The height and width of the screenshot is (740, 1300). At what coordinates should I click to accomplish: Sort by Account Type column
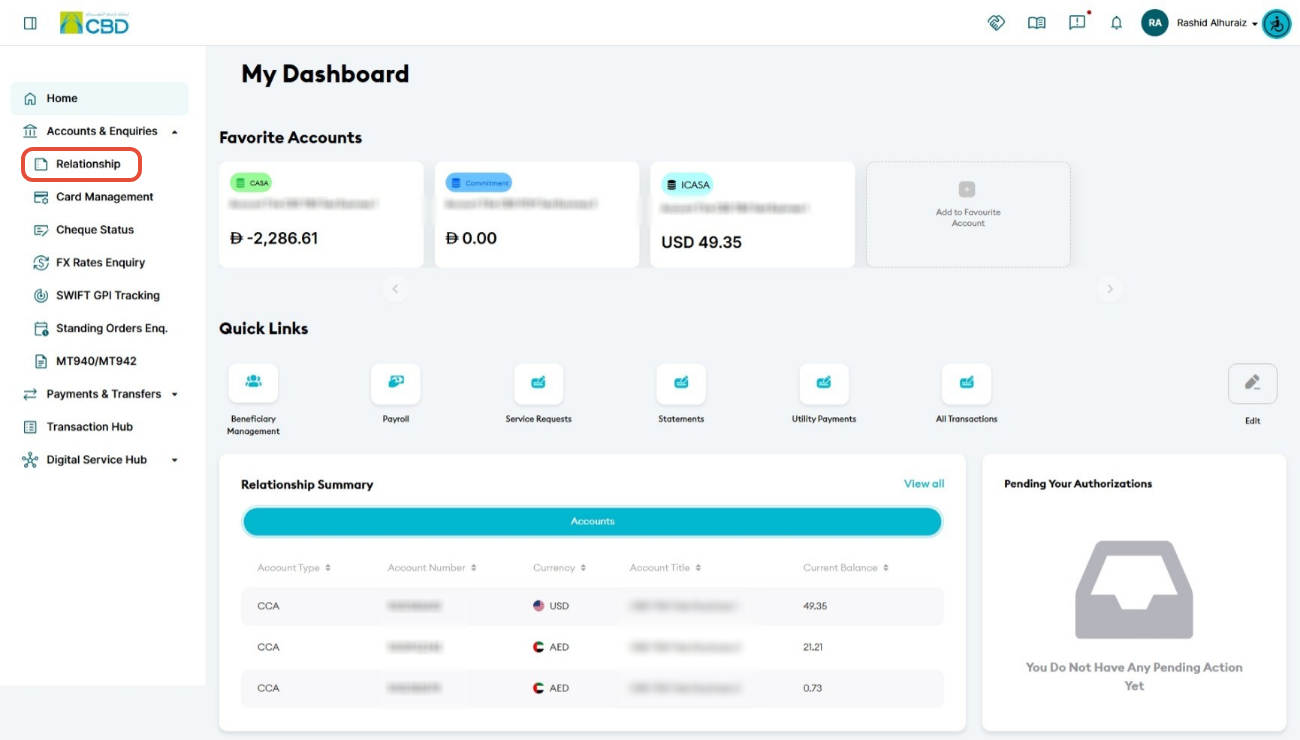click(x=294, y=568)
